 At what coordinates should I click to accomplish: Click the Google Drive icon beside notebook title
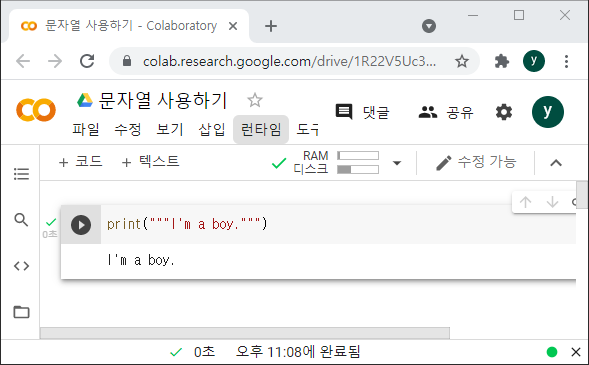85,100
